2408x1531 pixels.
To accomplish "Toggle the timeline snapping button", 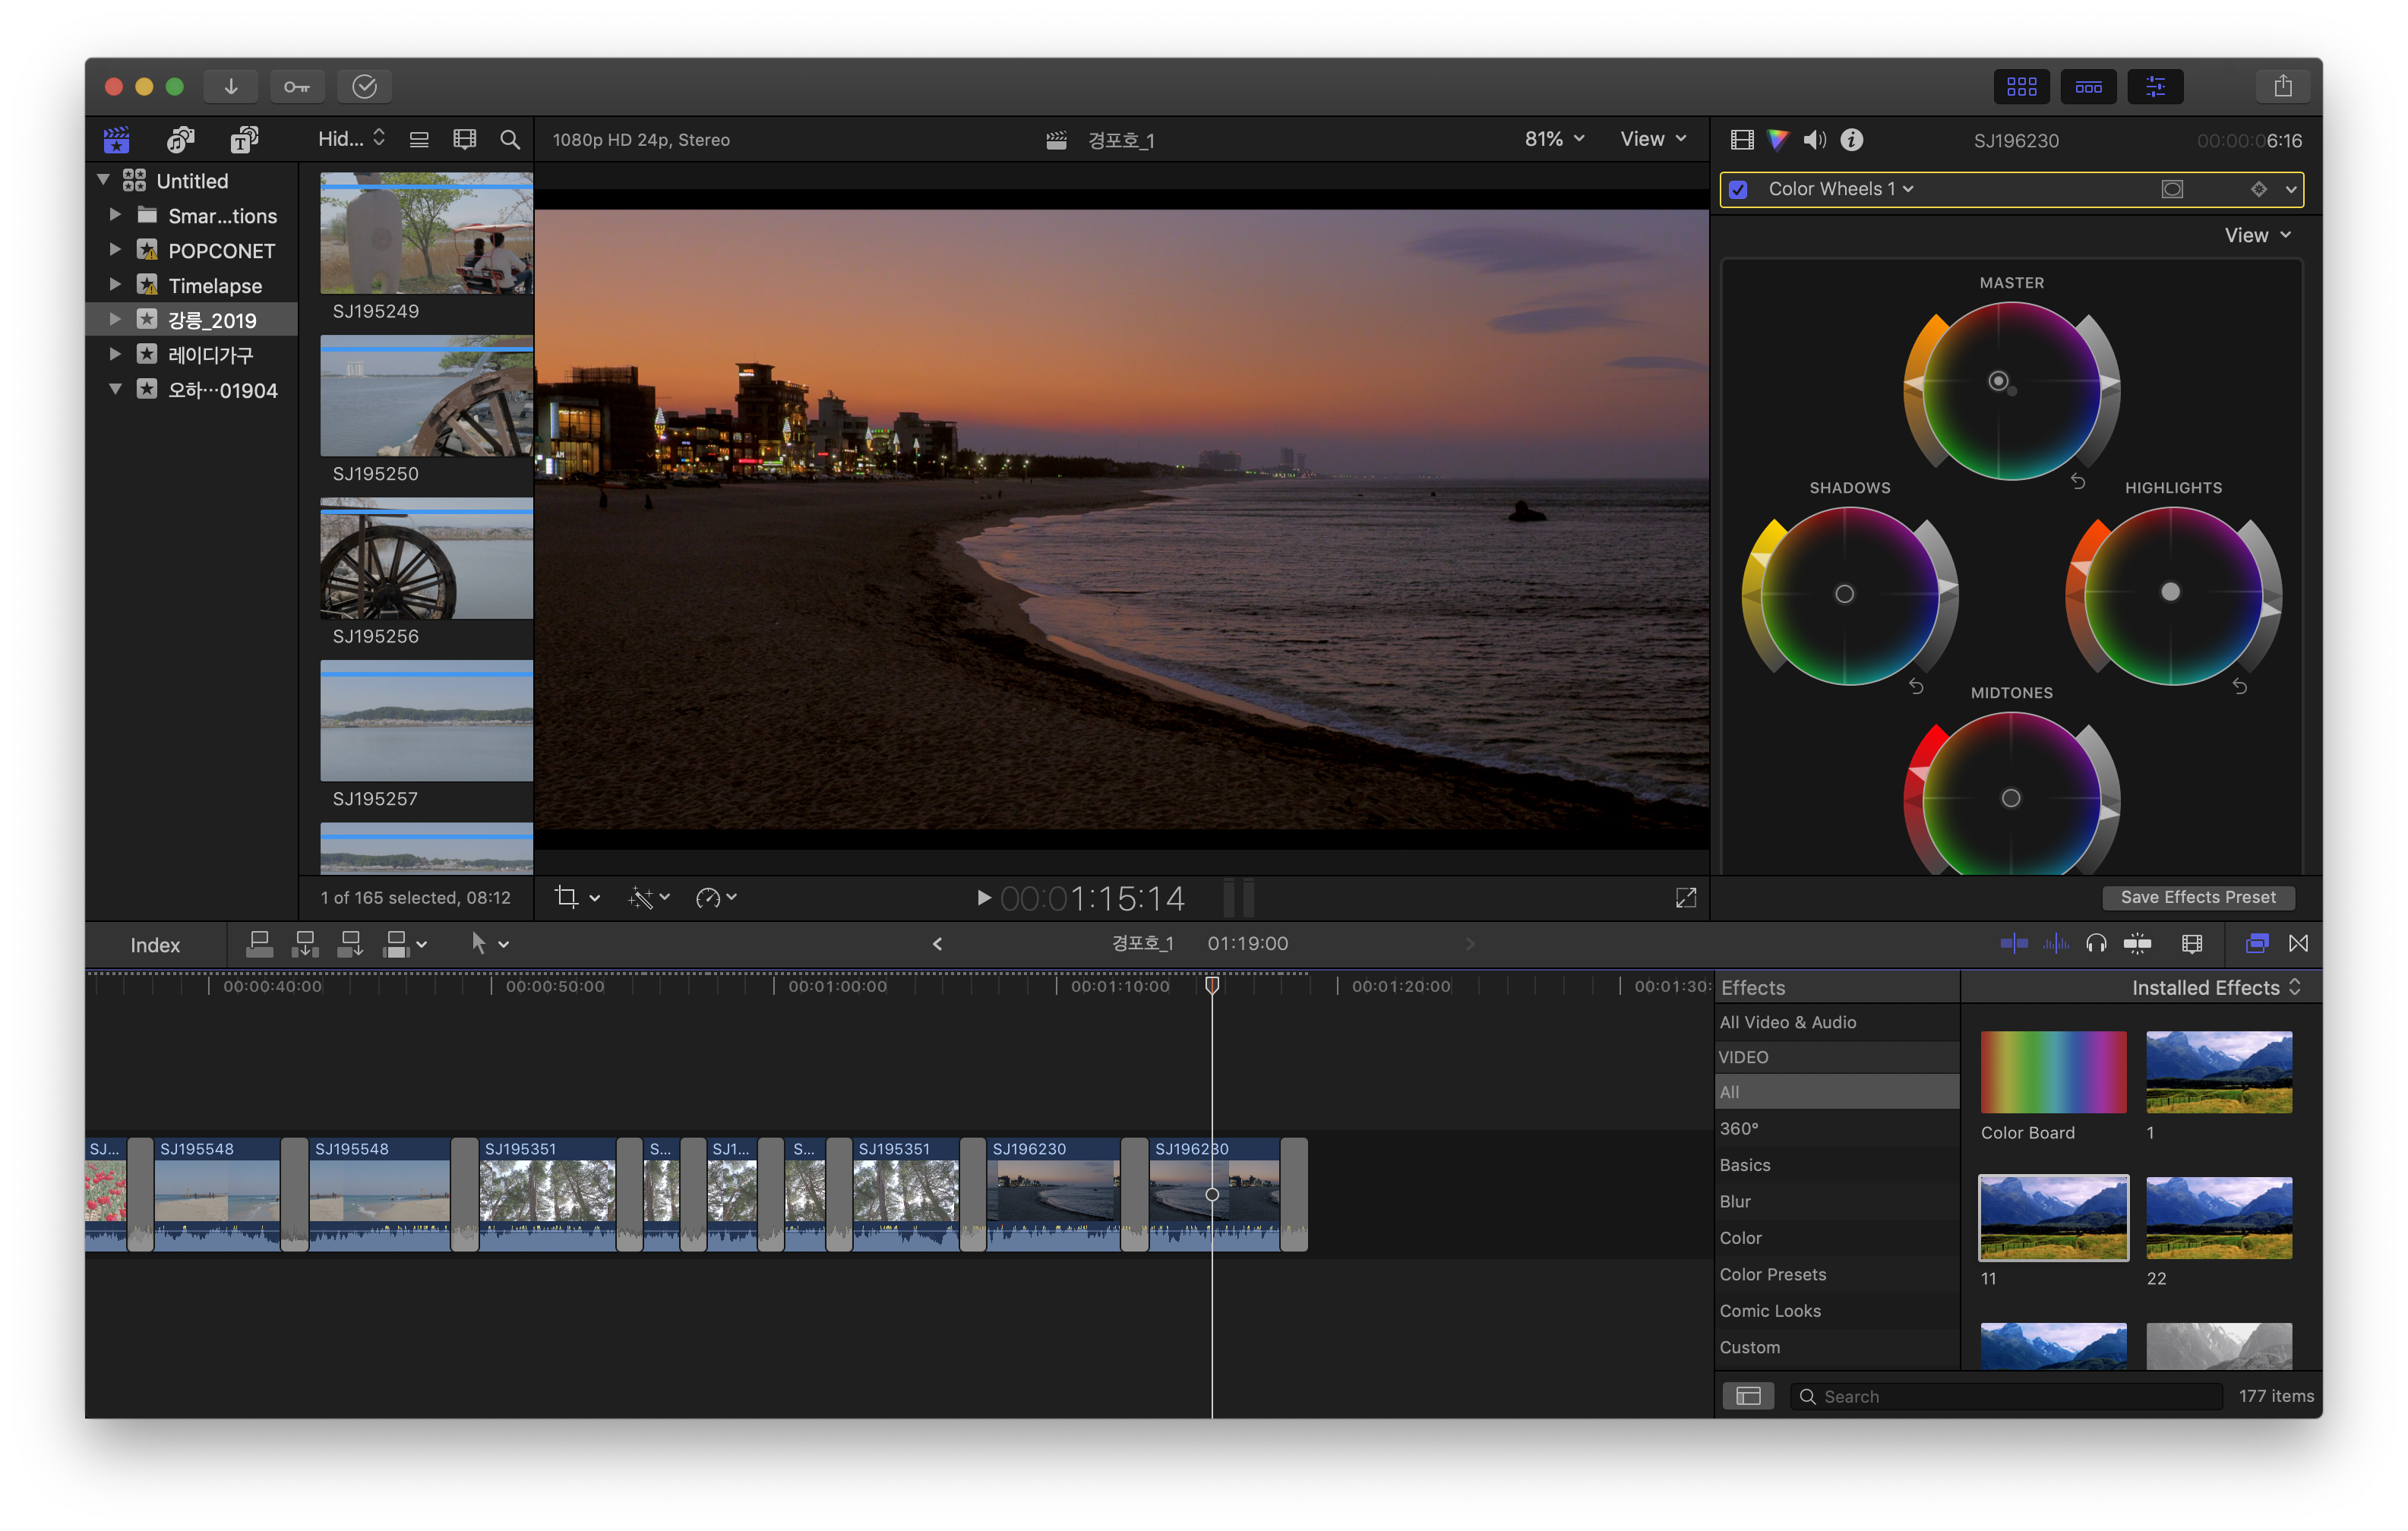I will pos(2137,943).
